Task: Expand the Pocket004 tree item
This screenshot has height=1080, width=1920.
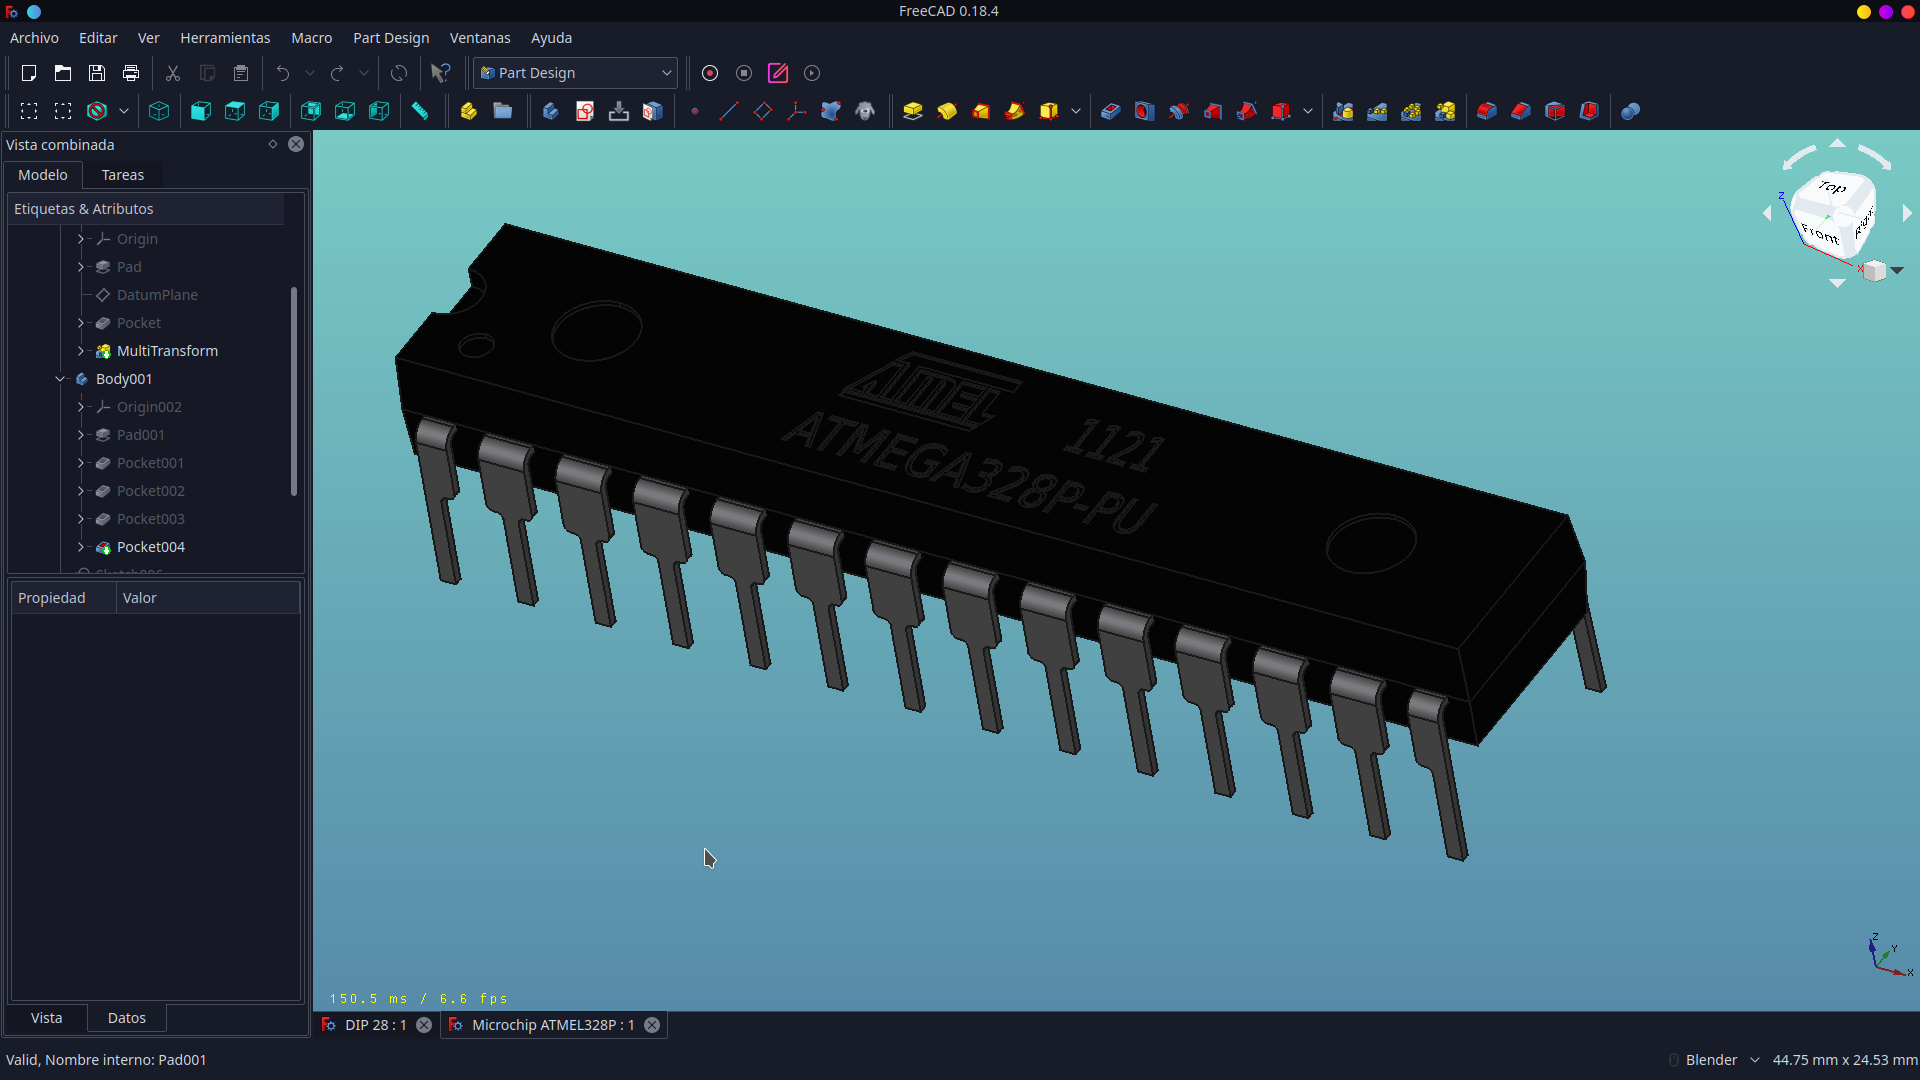Action: 81,547
